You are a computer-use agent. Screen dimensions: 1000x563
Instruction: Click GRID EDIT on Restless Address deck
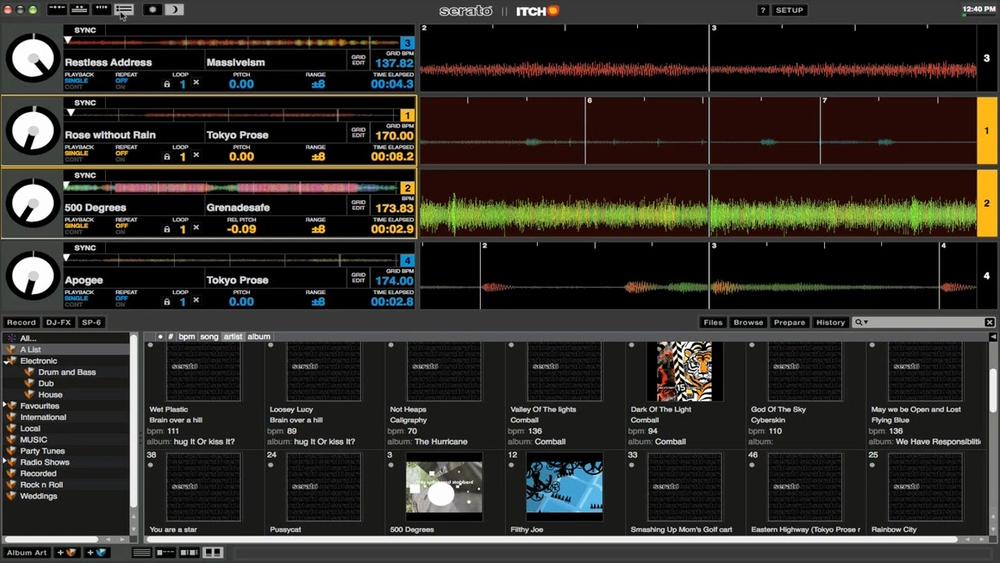coord(358,60)
